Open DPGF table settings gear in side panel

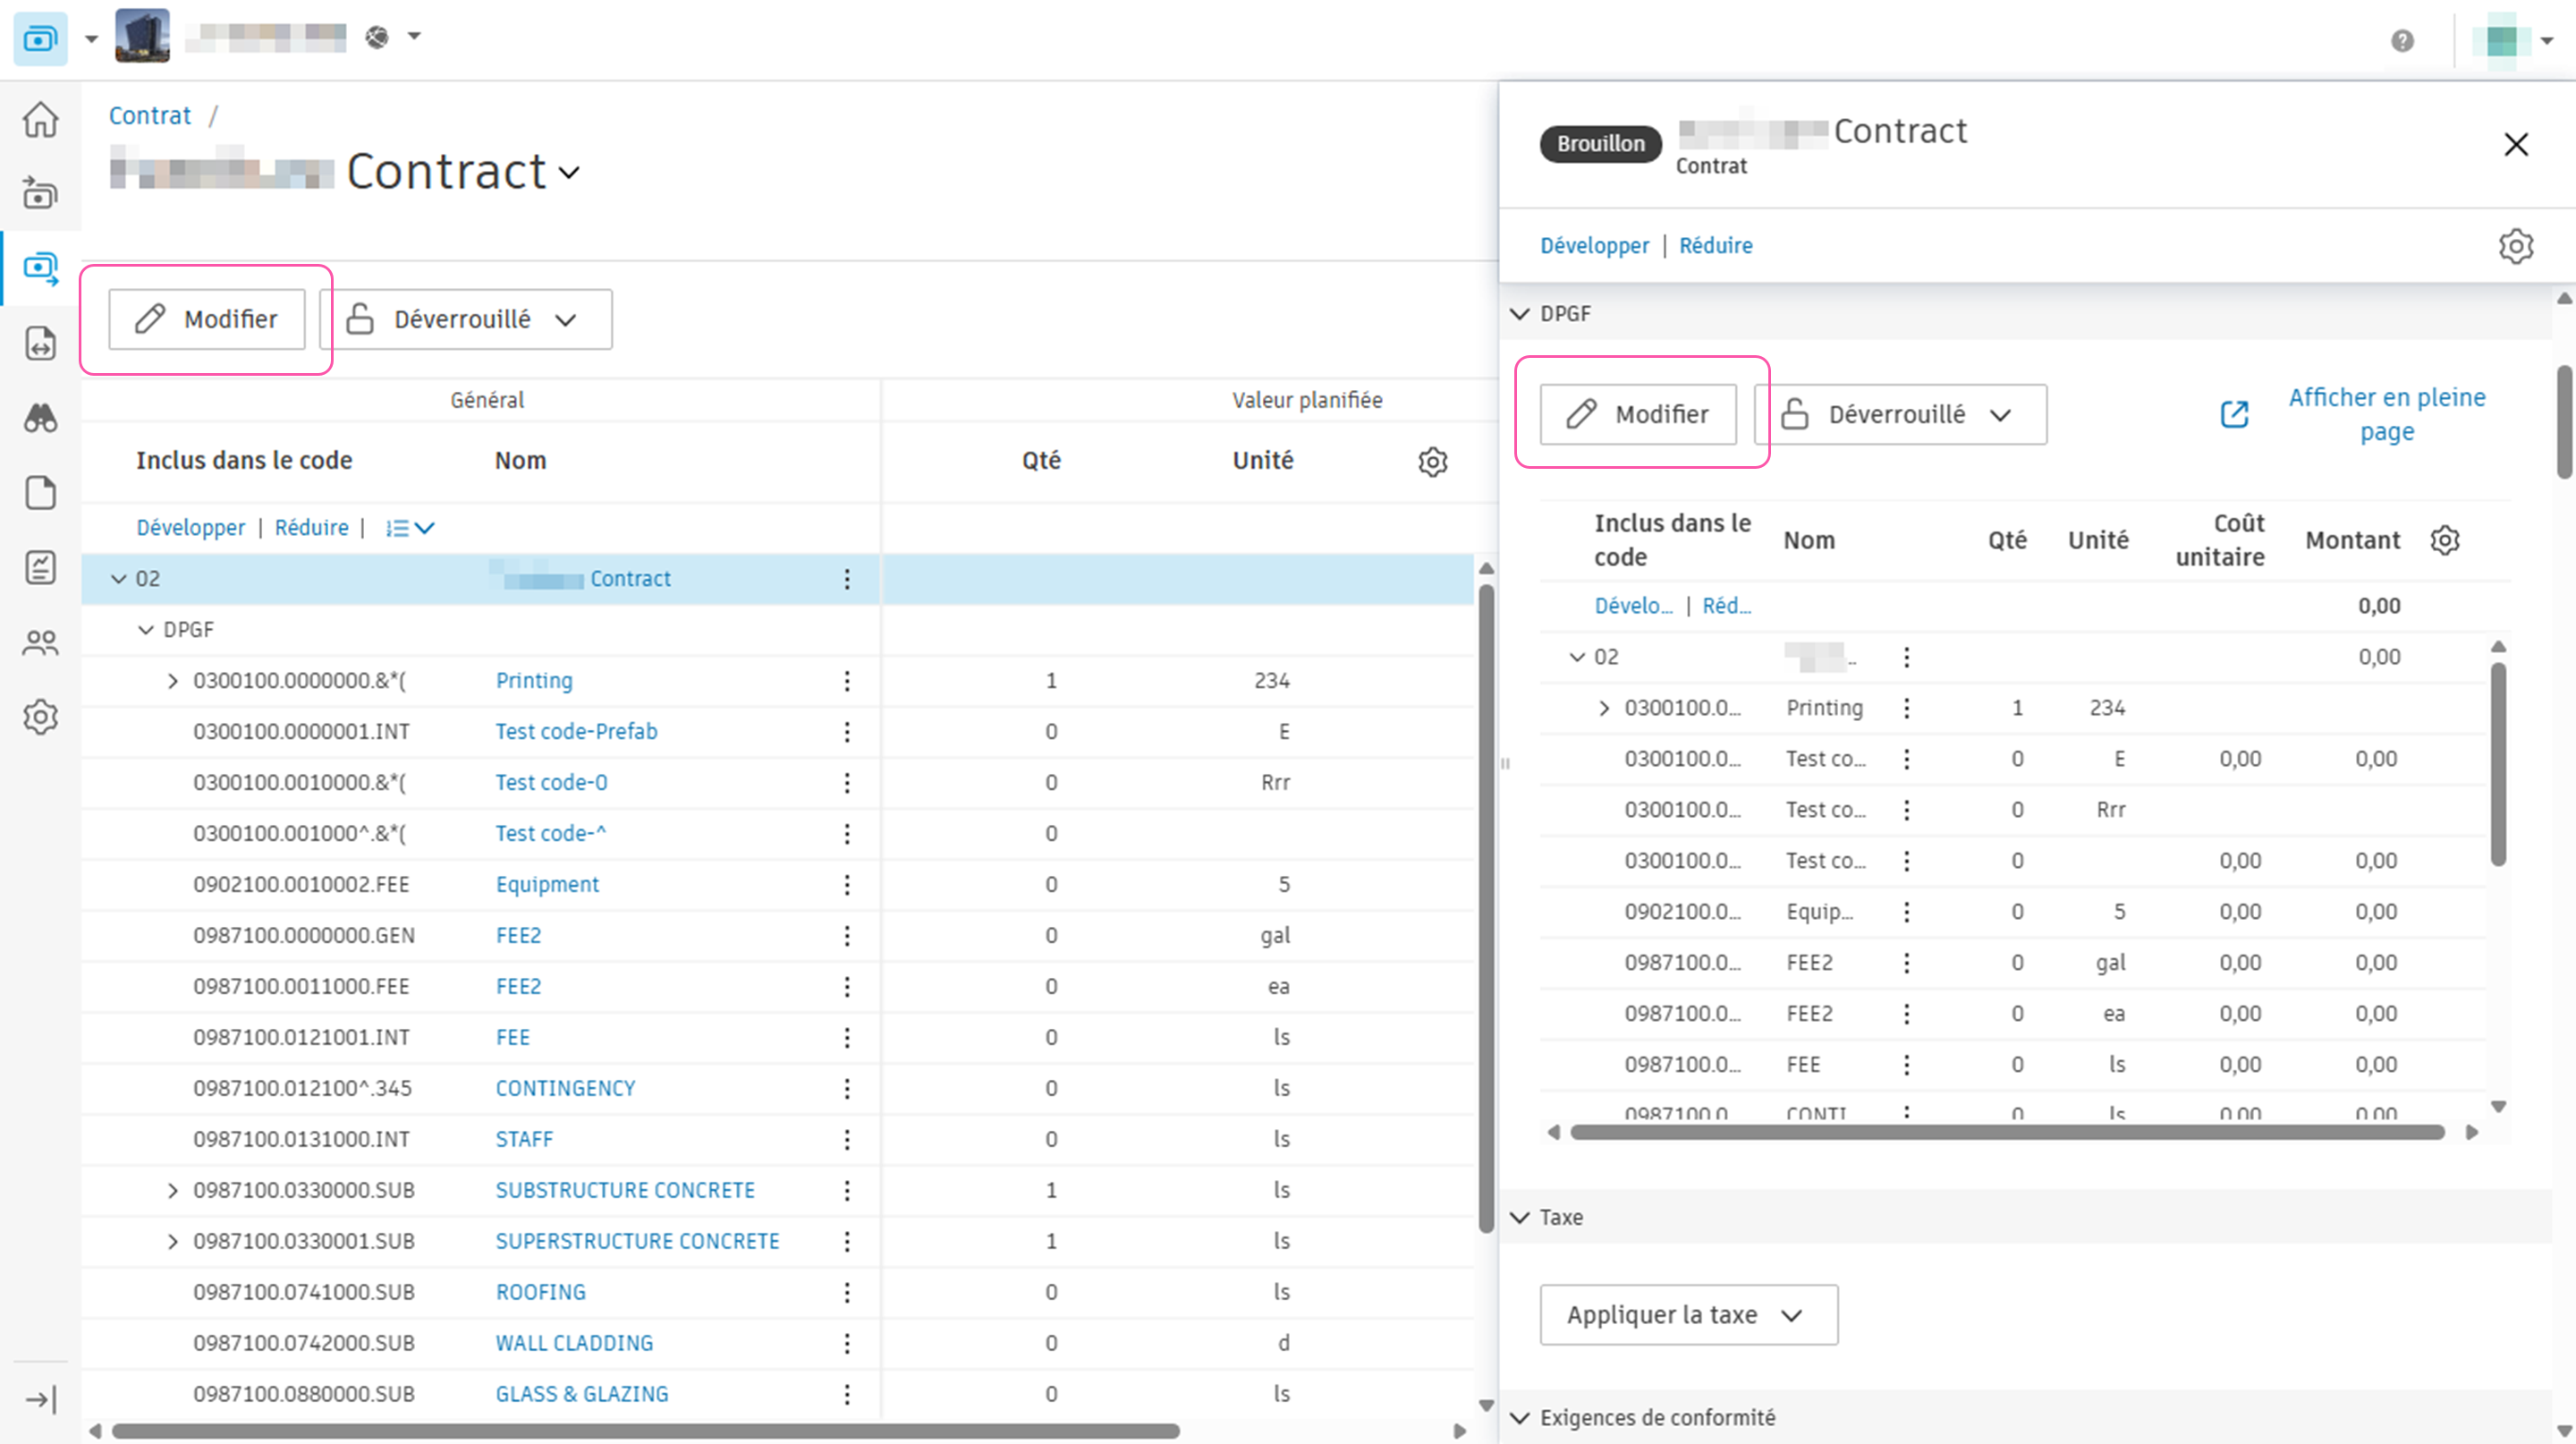2445,540
